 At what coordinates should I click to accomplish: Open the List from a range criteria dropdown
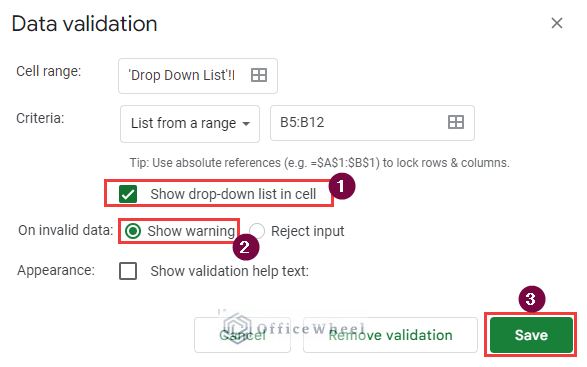(x=190, y=124)
